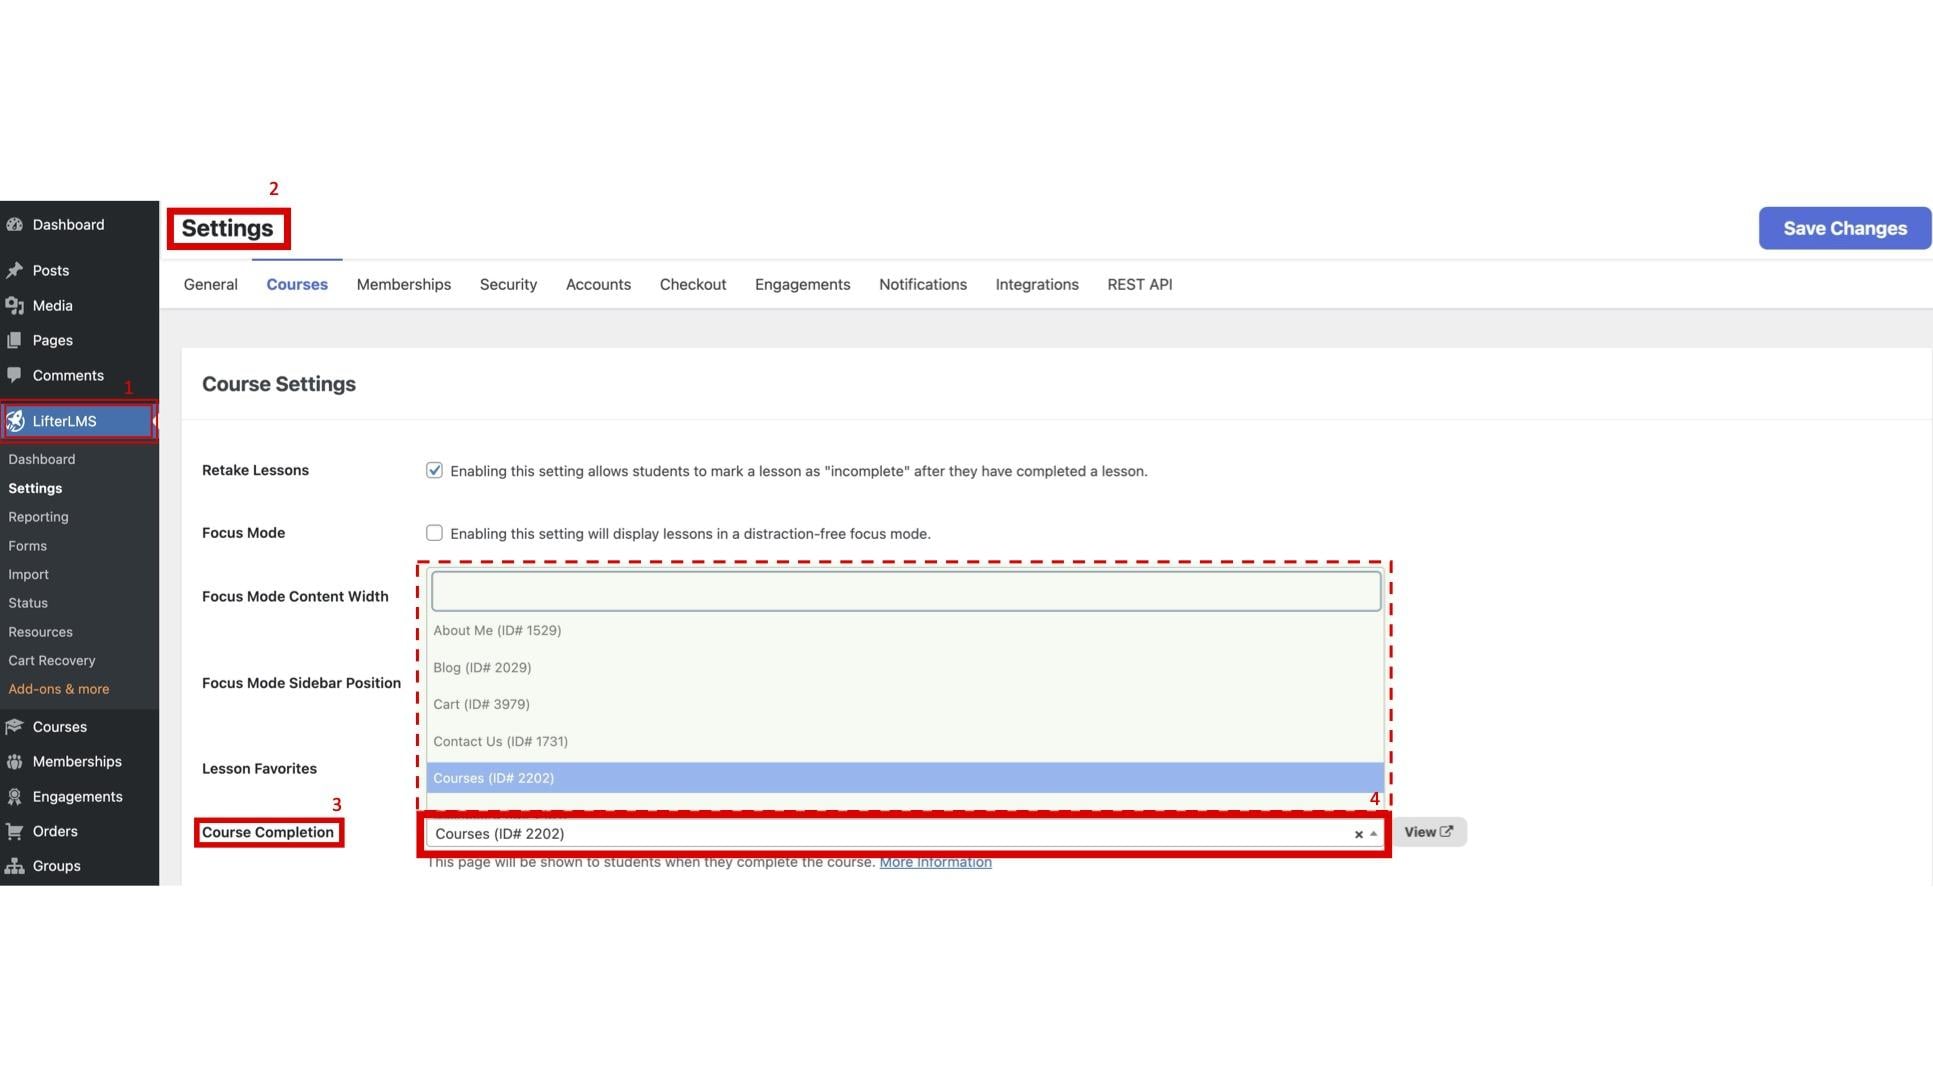Go to the Security tab

point(508,285)
